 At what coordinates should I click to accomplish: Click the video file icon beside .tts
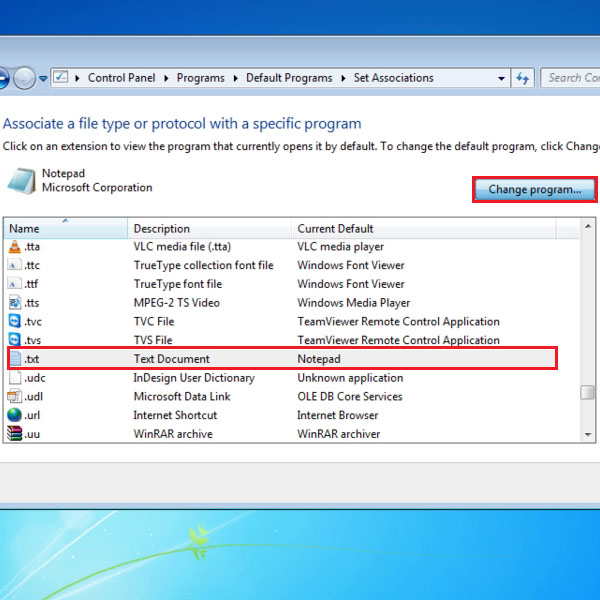[x=15, y=303]
